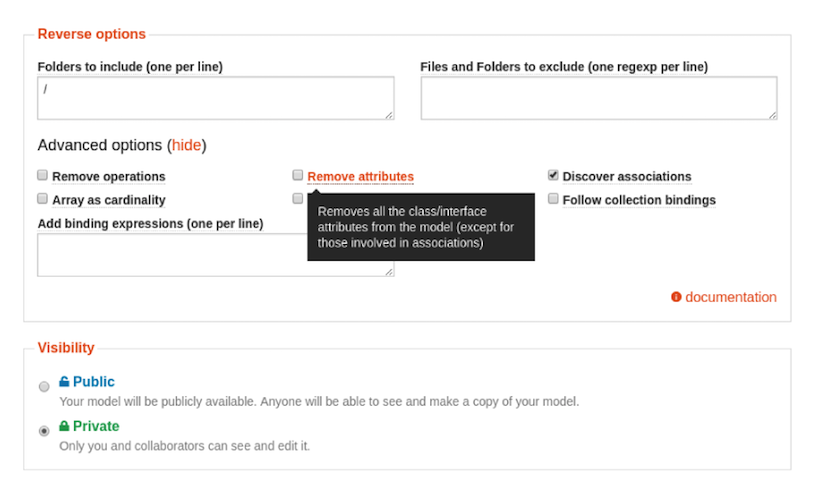Click 'Your model will be publicly available' text
813x500 pixels.
click(319, 401)
